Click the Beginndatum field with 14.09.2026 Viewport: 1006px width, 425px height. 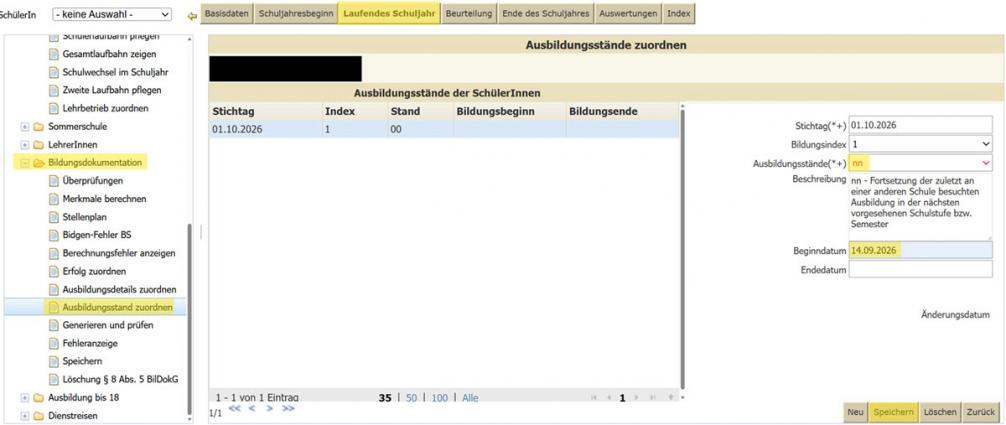coord(921,250)
